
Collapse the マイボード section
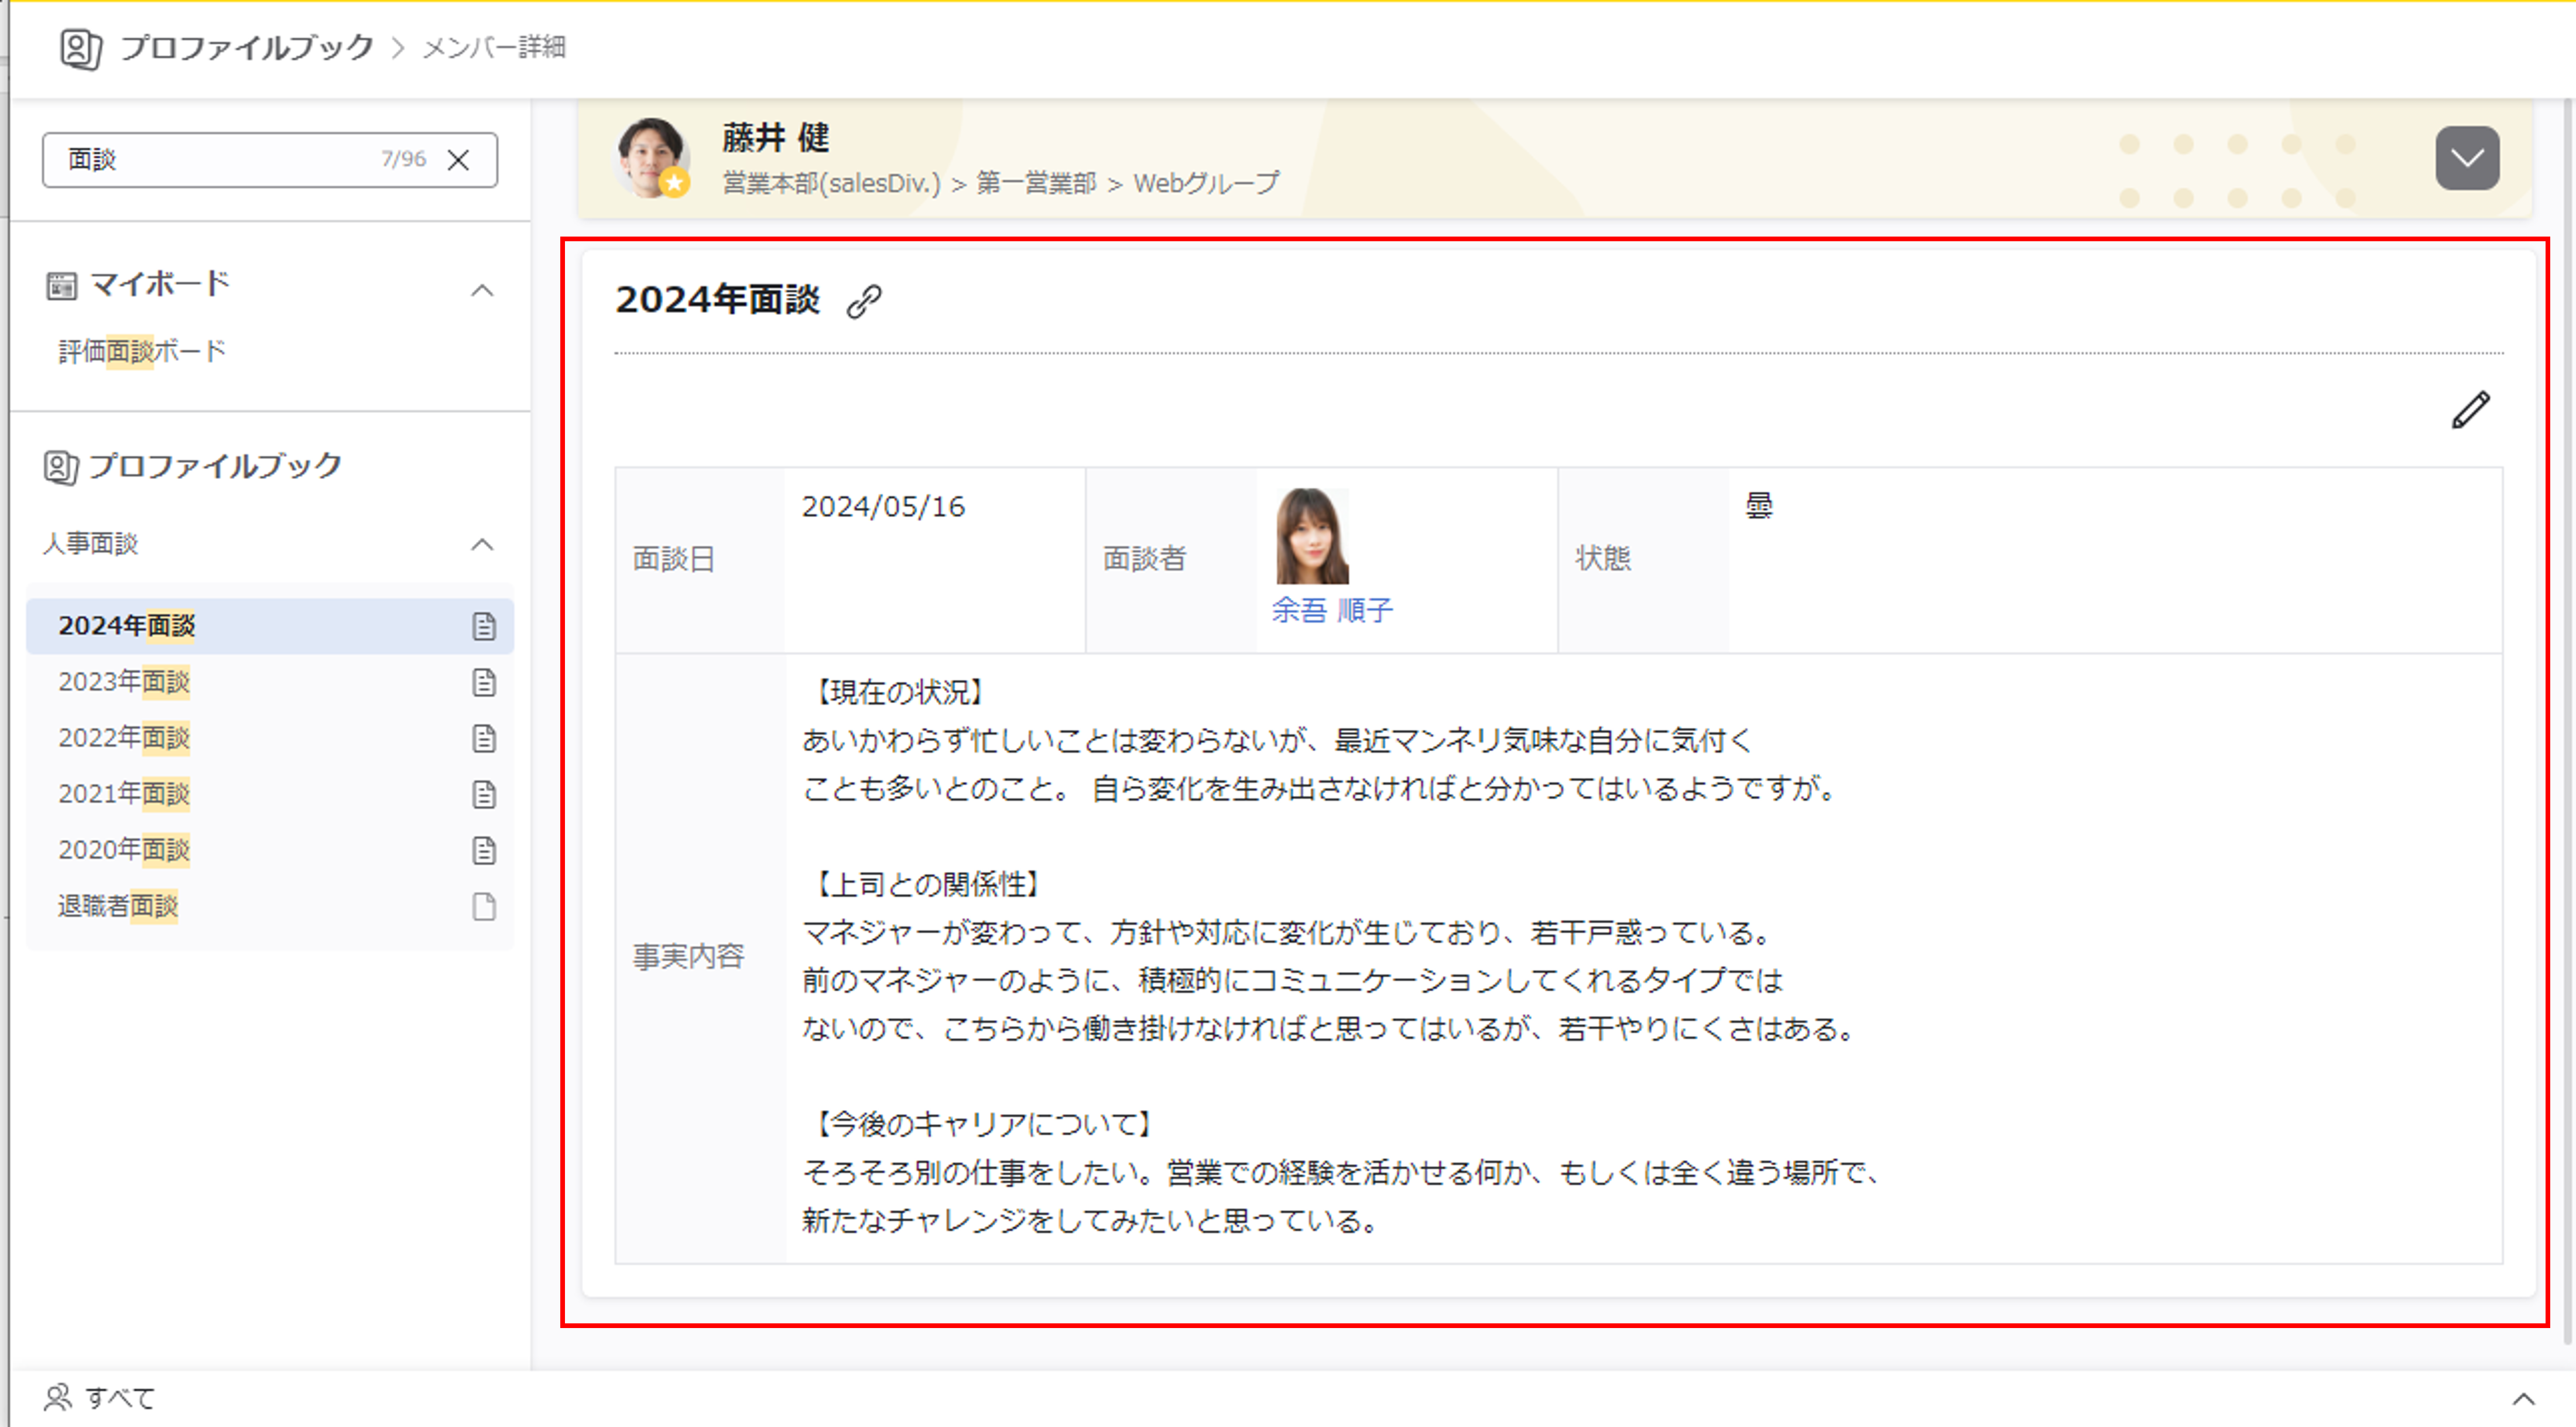(482, 290)
